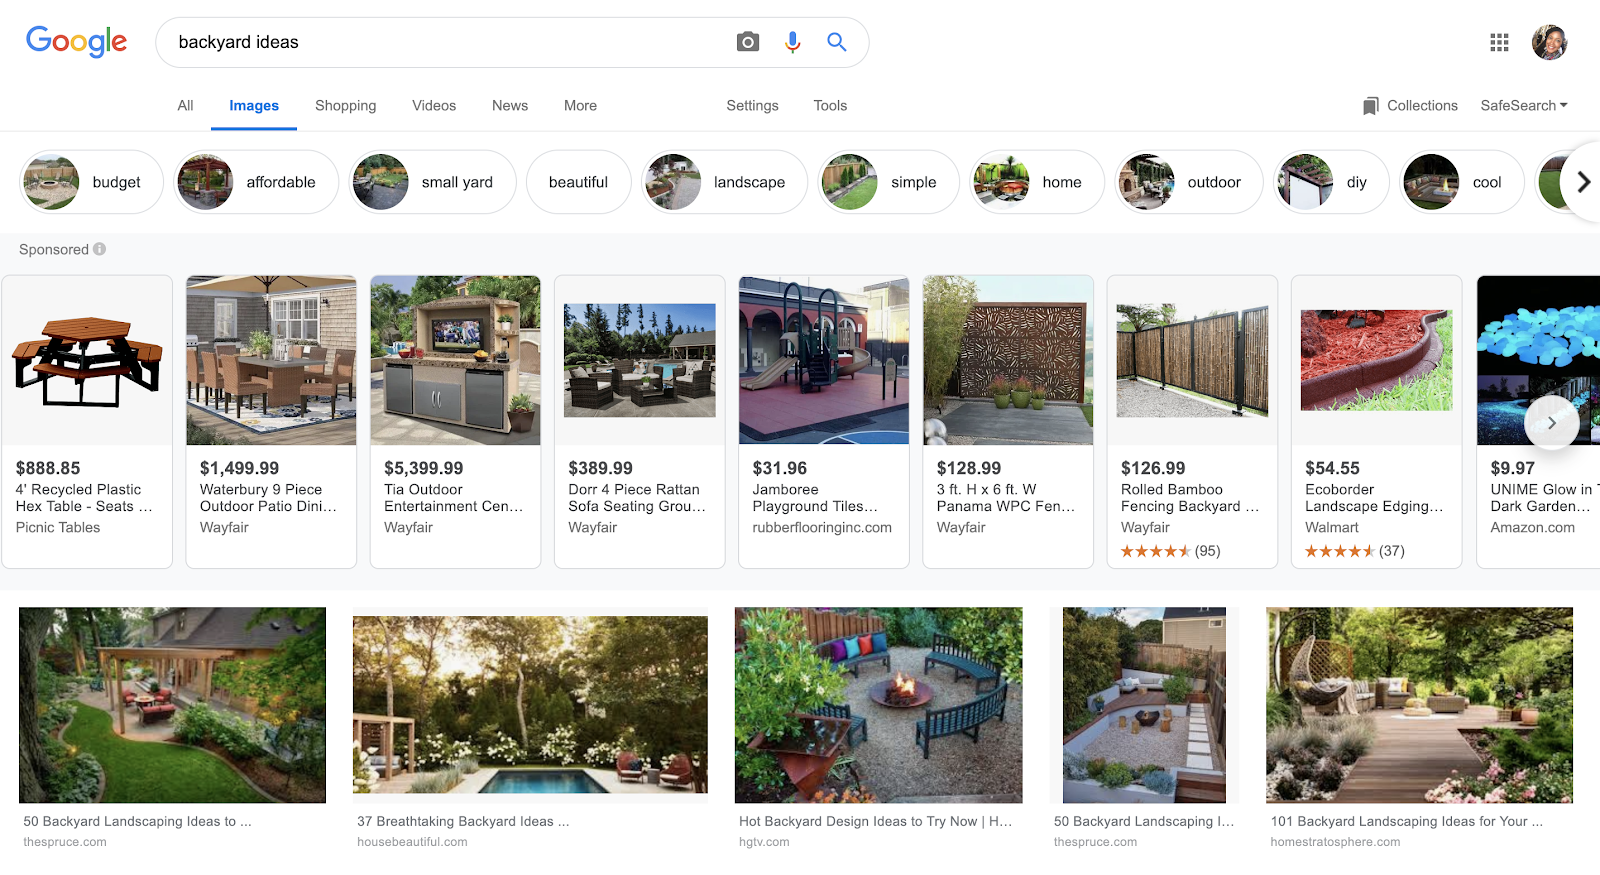Click the Google logo

[x=76, y=42]
